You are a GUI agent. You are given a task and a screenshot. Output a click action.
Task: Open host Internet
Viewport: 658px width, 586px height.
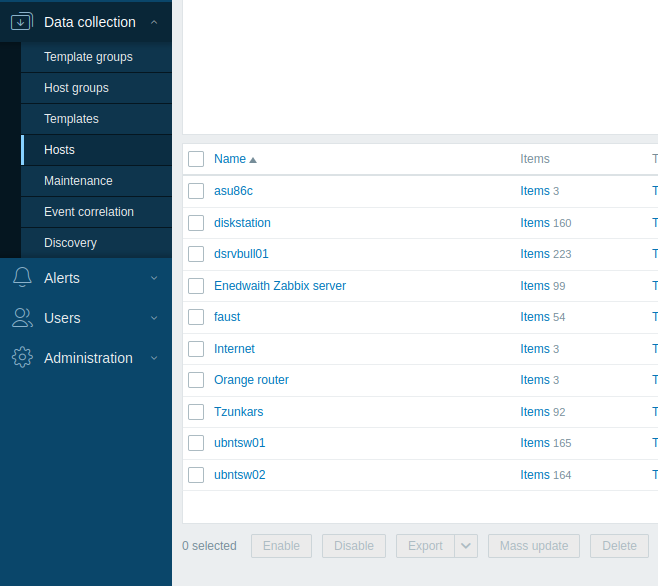pyautogui.click(x=234, y=349)
